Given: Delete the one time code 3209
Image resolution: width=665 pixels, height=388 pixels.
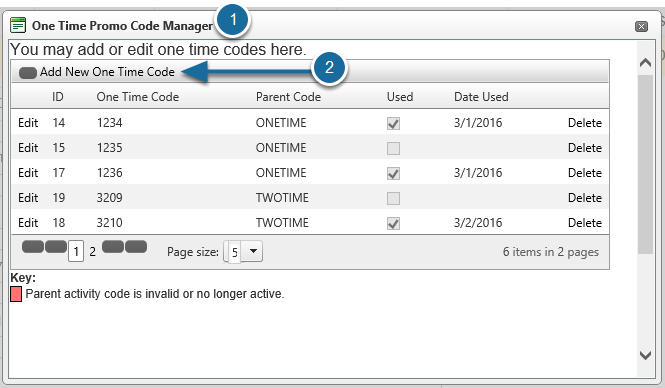Looking at the screenshot, I should click(x=585, y=198).
